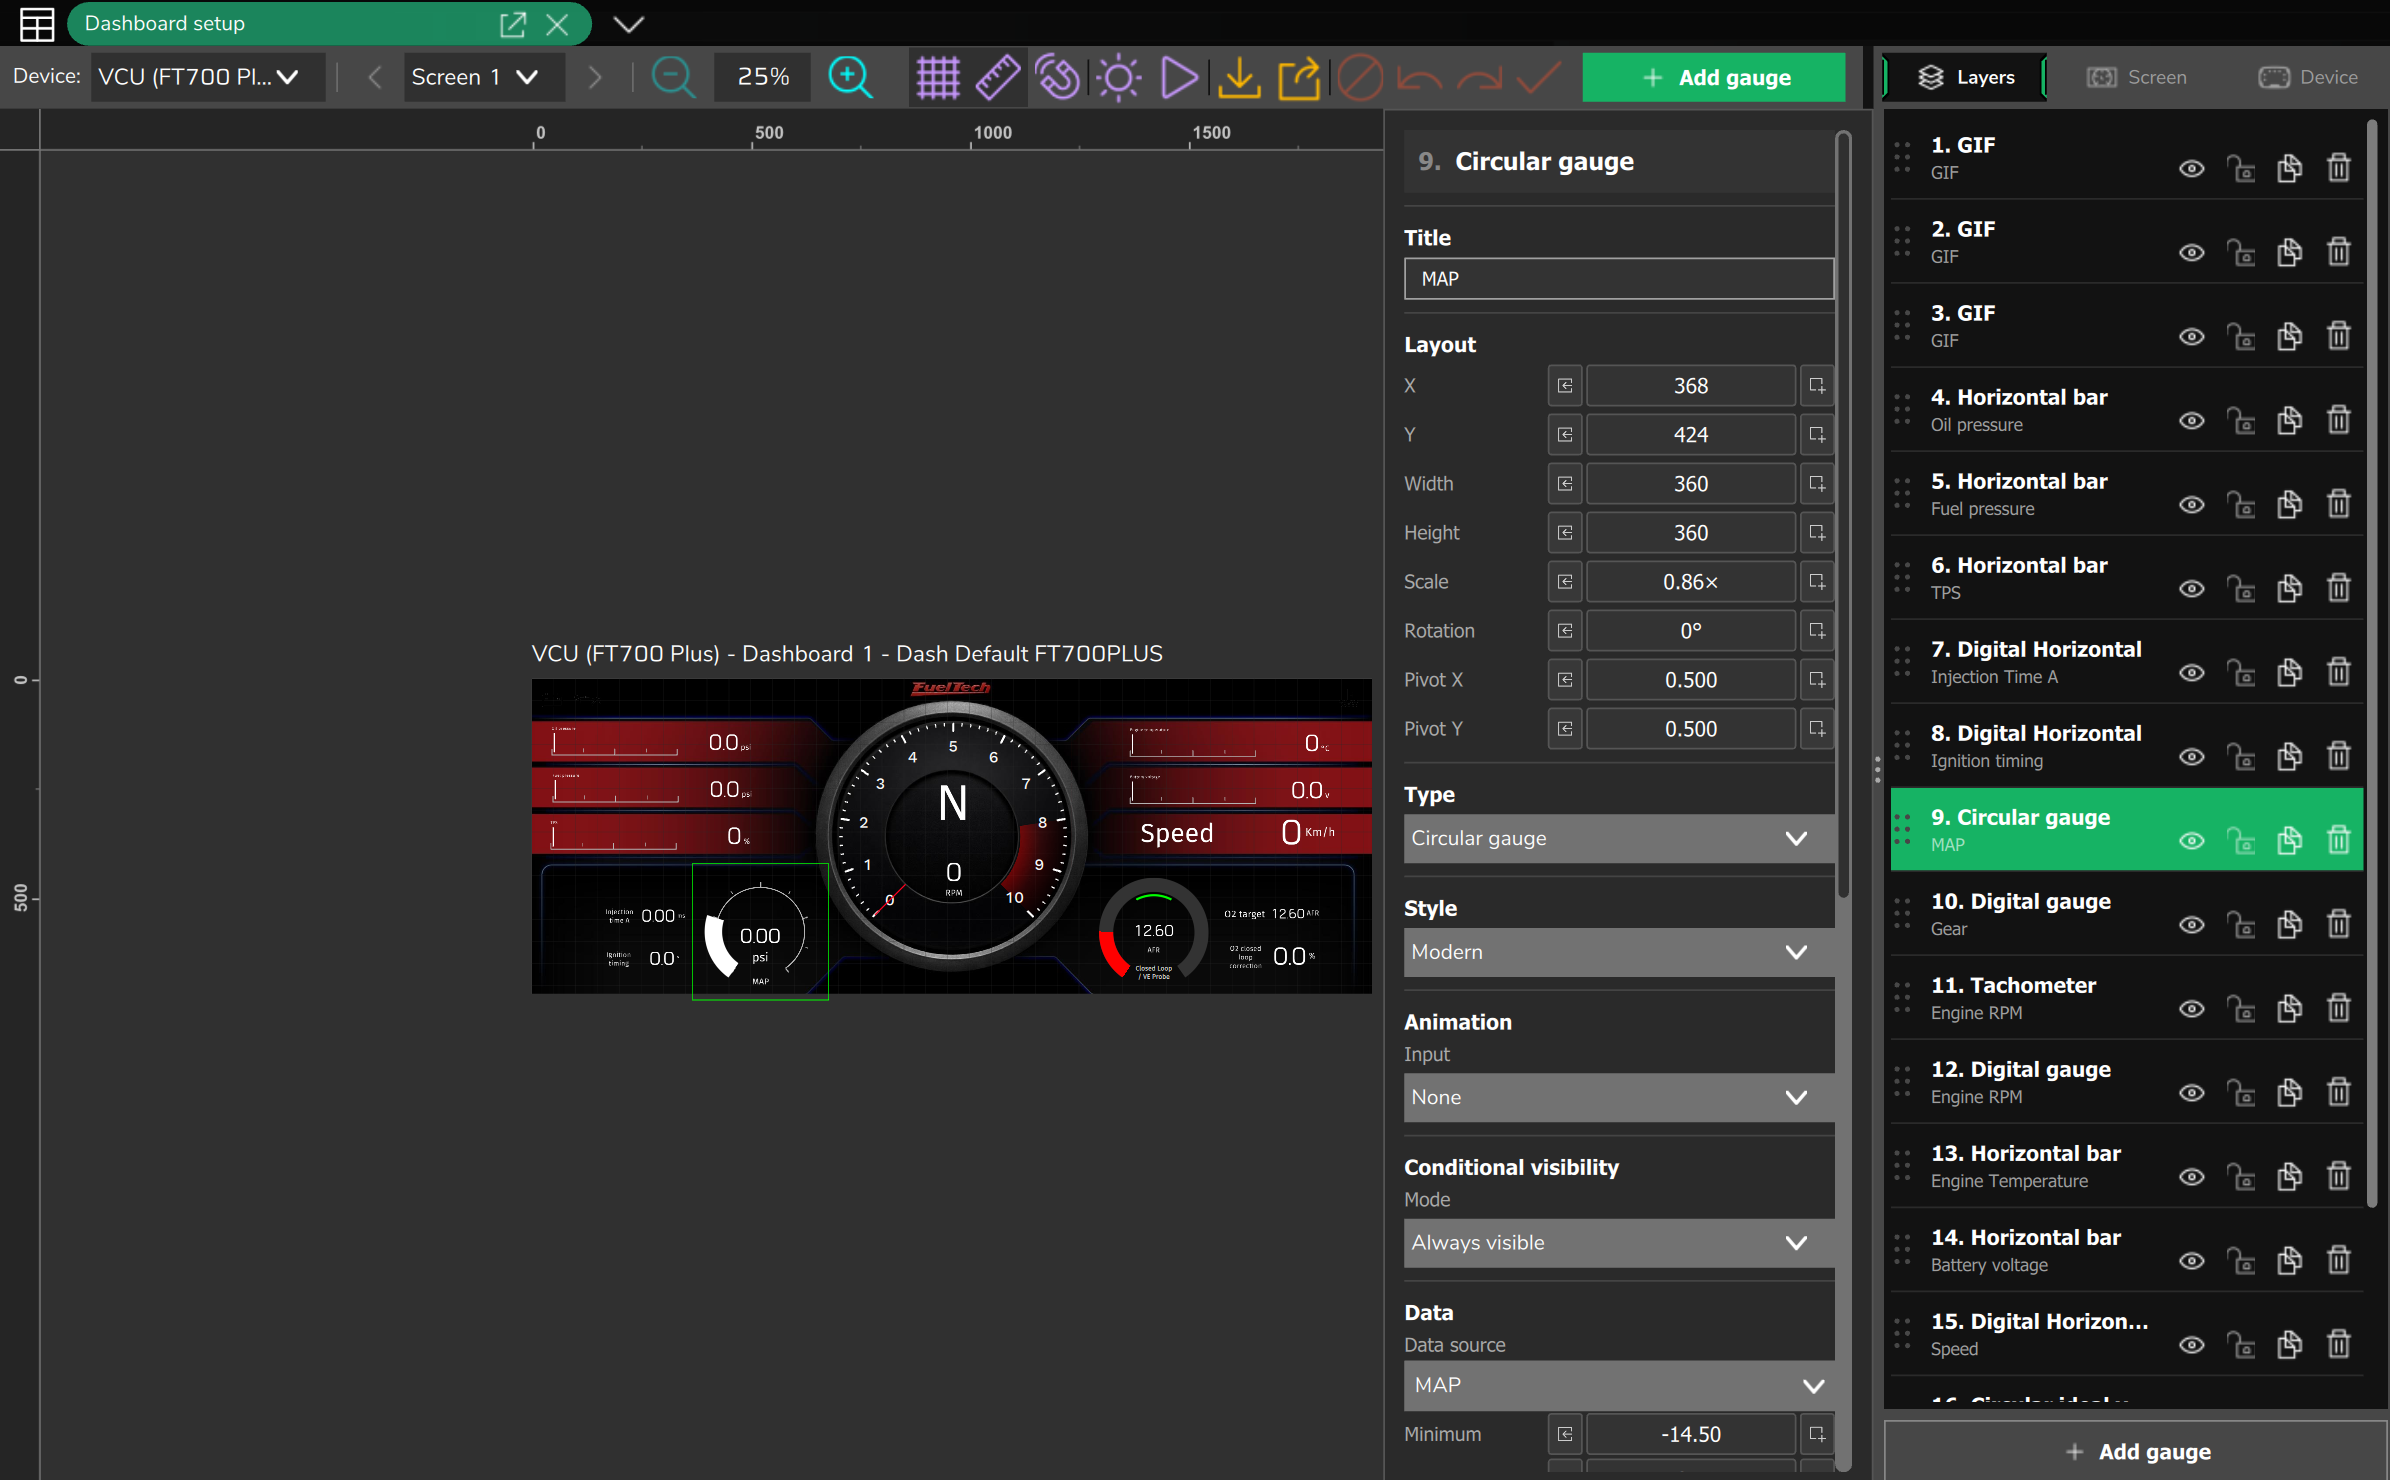
Task: Click the import download icon
Action: (1239, 77)
